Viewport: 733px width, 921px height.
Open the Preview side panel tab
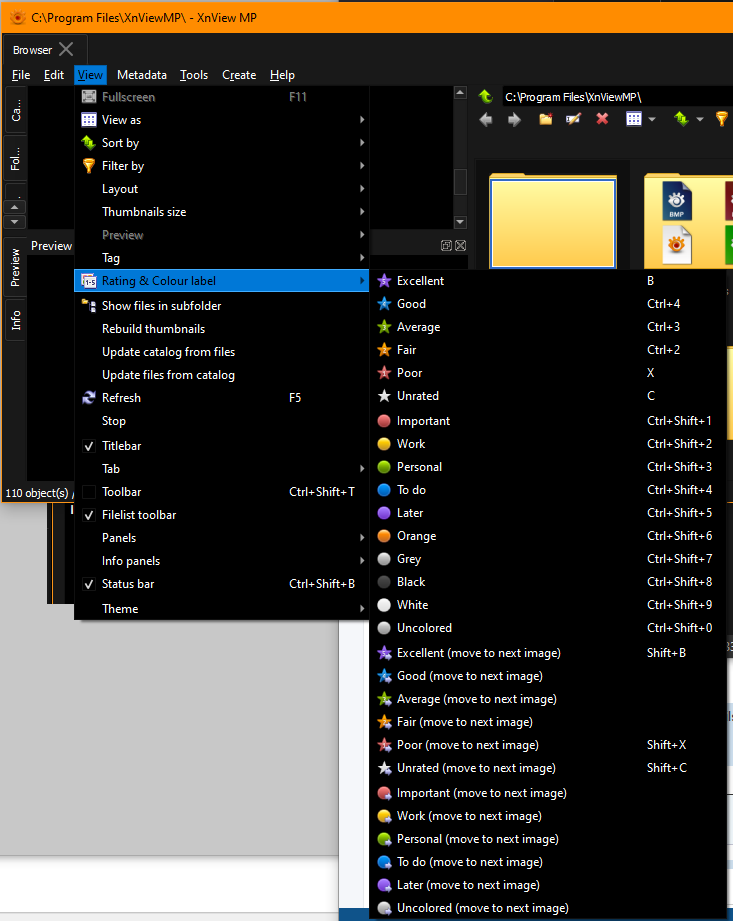[x=15, y=267]
